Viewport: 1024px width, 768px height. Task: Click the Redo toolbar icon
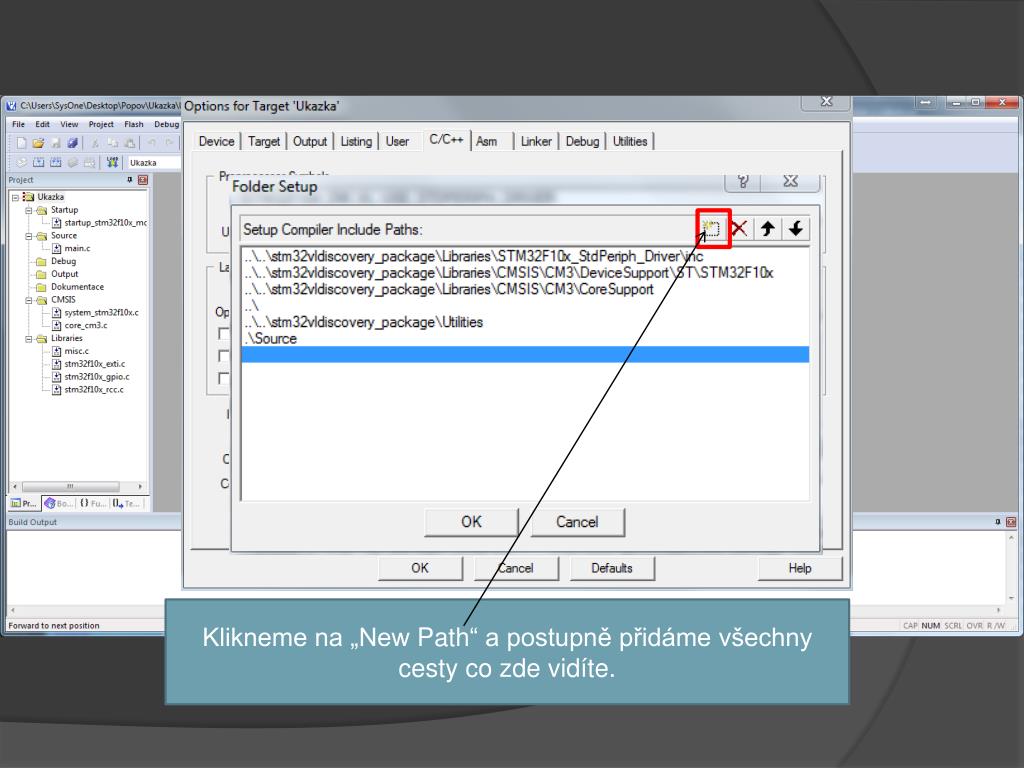(169, 143)
